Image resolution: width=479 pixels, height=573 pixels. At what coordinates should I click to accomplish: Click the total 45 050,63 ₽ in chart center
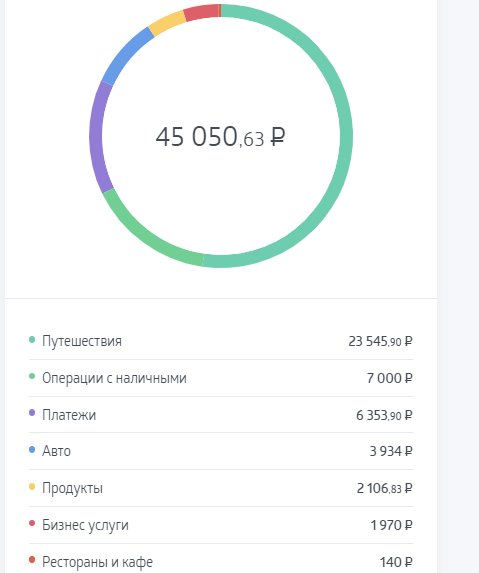point(220,137)
